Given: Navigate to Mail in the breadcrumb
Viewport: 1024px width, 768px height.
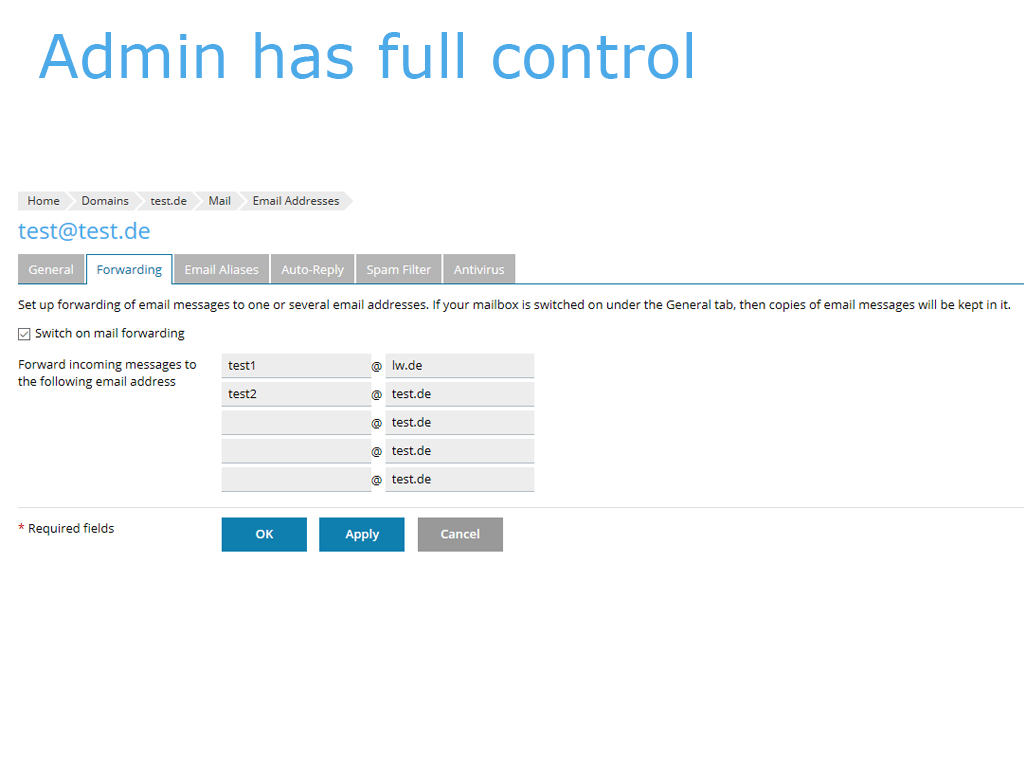Looking at the screenshot, I should [x=219, y=200].
